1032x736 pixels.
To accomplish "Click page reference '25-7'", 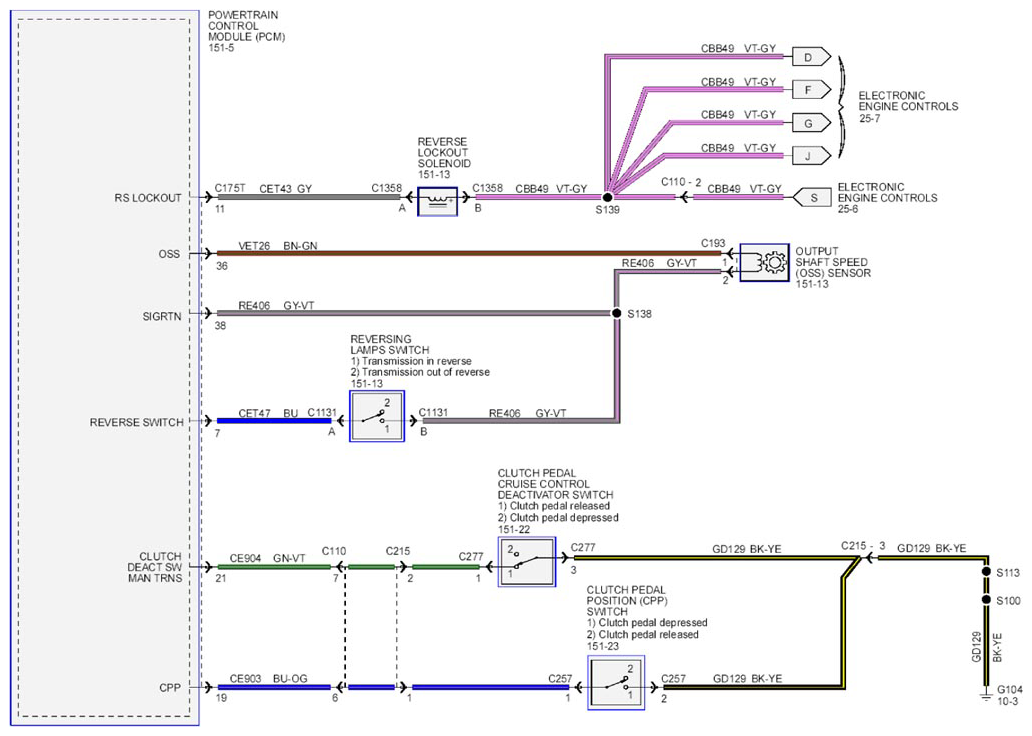I will click(869, 118).
